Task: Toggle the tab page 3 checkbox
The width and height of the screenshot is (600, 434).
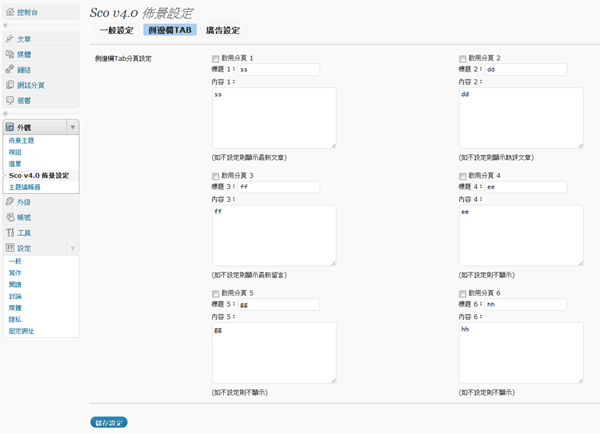Action: pos(215,176)
